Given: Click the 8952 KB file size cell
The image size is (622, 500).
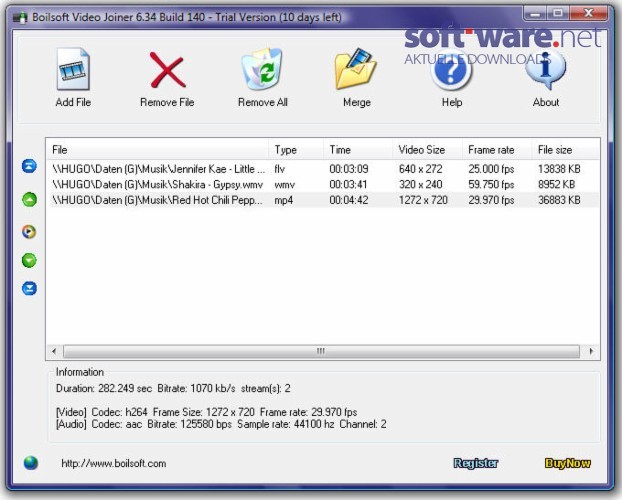Looking at the screenshot, I should point(557,185).
